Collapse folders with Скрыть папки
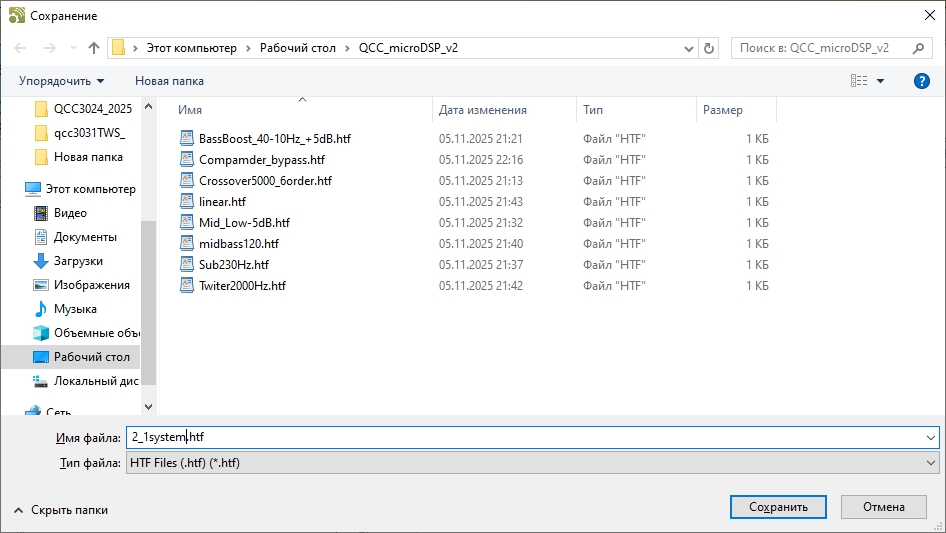Screen dimensions: 946x533 tap(61, 509)
